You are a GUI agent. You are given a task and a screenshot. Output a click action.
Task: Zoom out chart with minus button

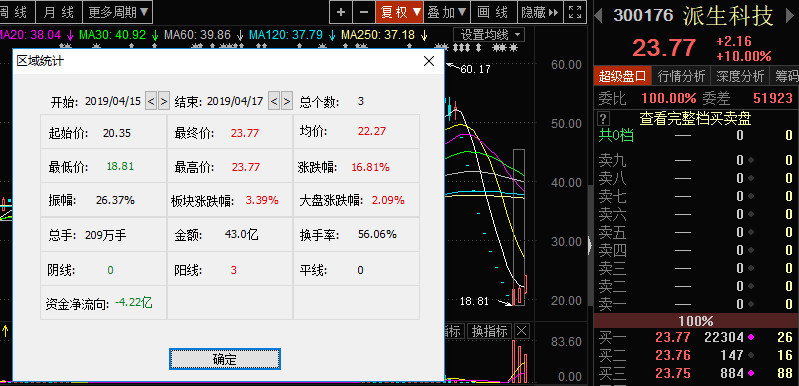click(363, 12)
